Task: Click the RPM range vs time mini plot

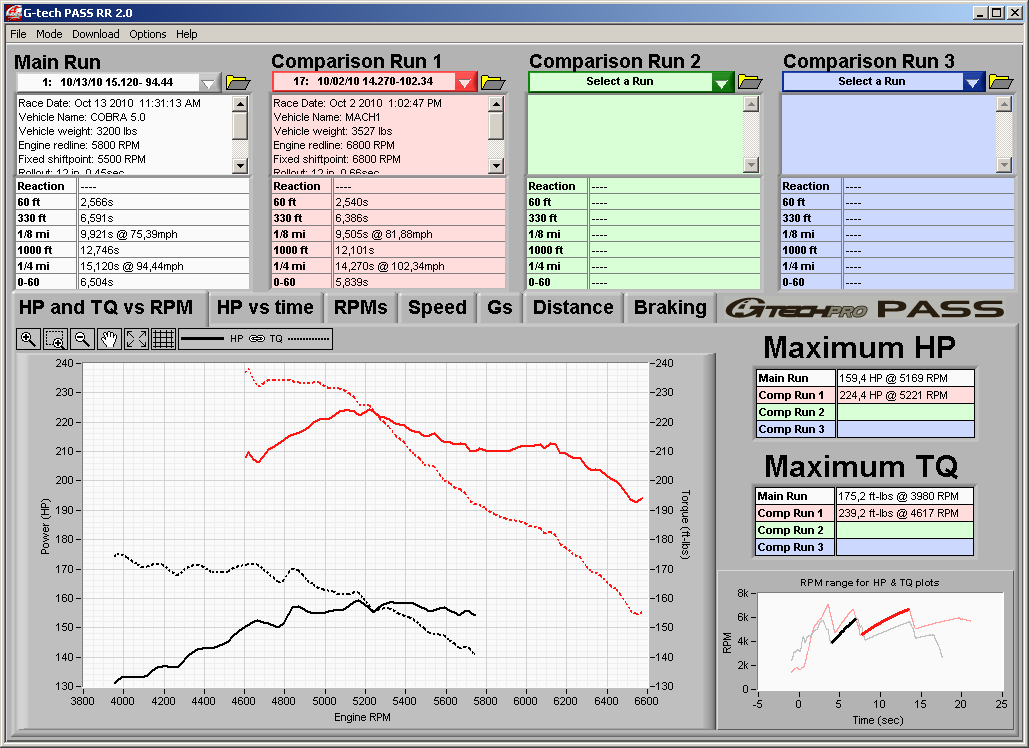Action: tap(880, 641)
